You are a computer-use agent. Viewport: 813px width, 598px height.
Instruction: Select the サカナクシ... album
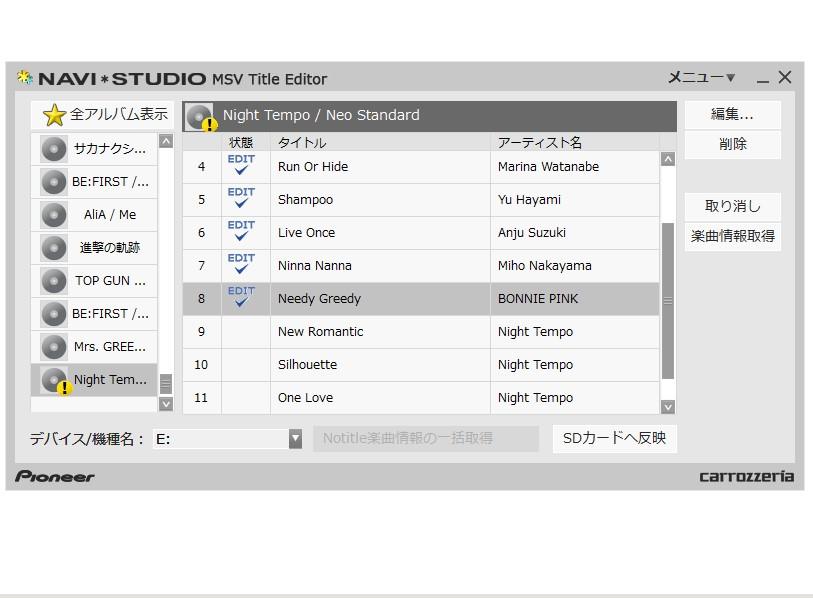pyautogui.click(x=94, y=149)
